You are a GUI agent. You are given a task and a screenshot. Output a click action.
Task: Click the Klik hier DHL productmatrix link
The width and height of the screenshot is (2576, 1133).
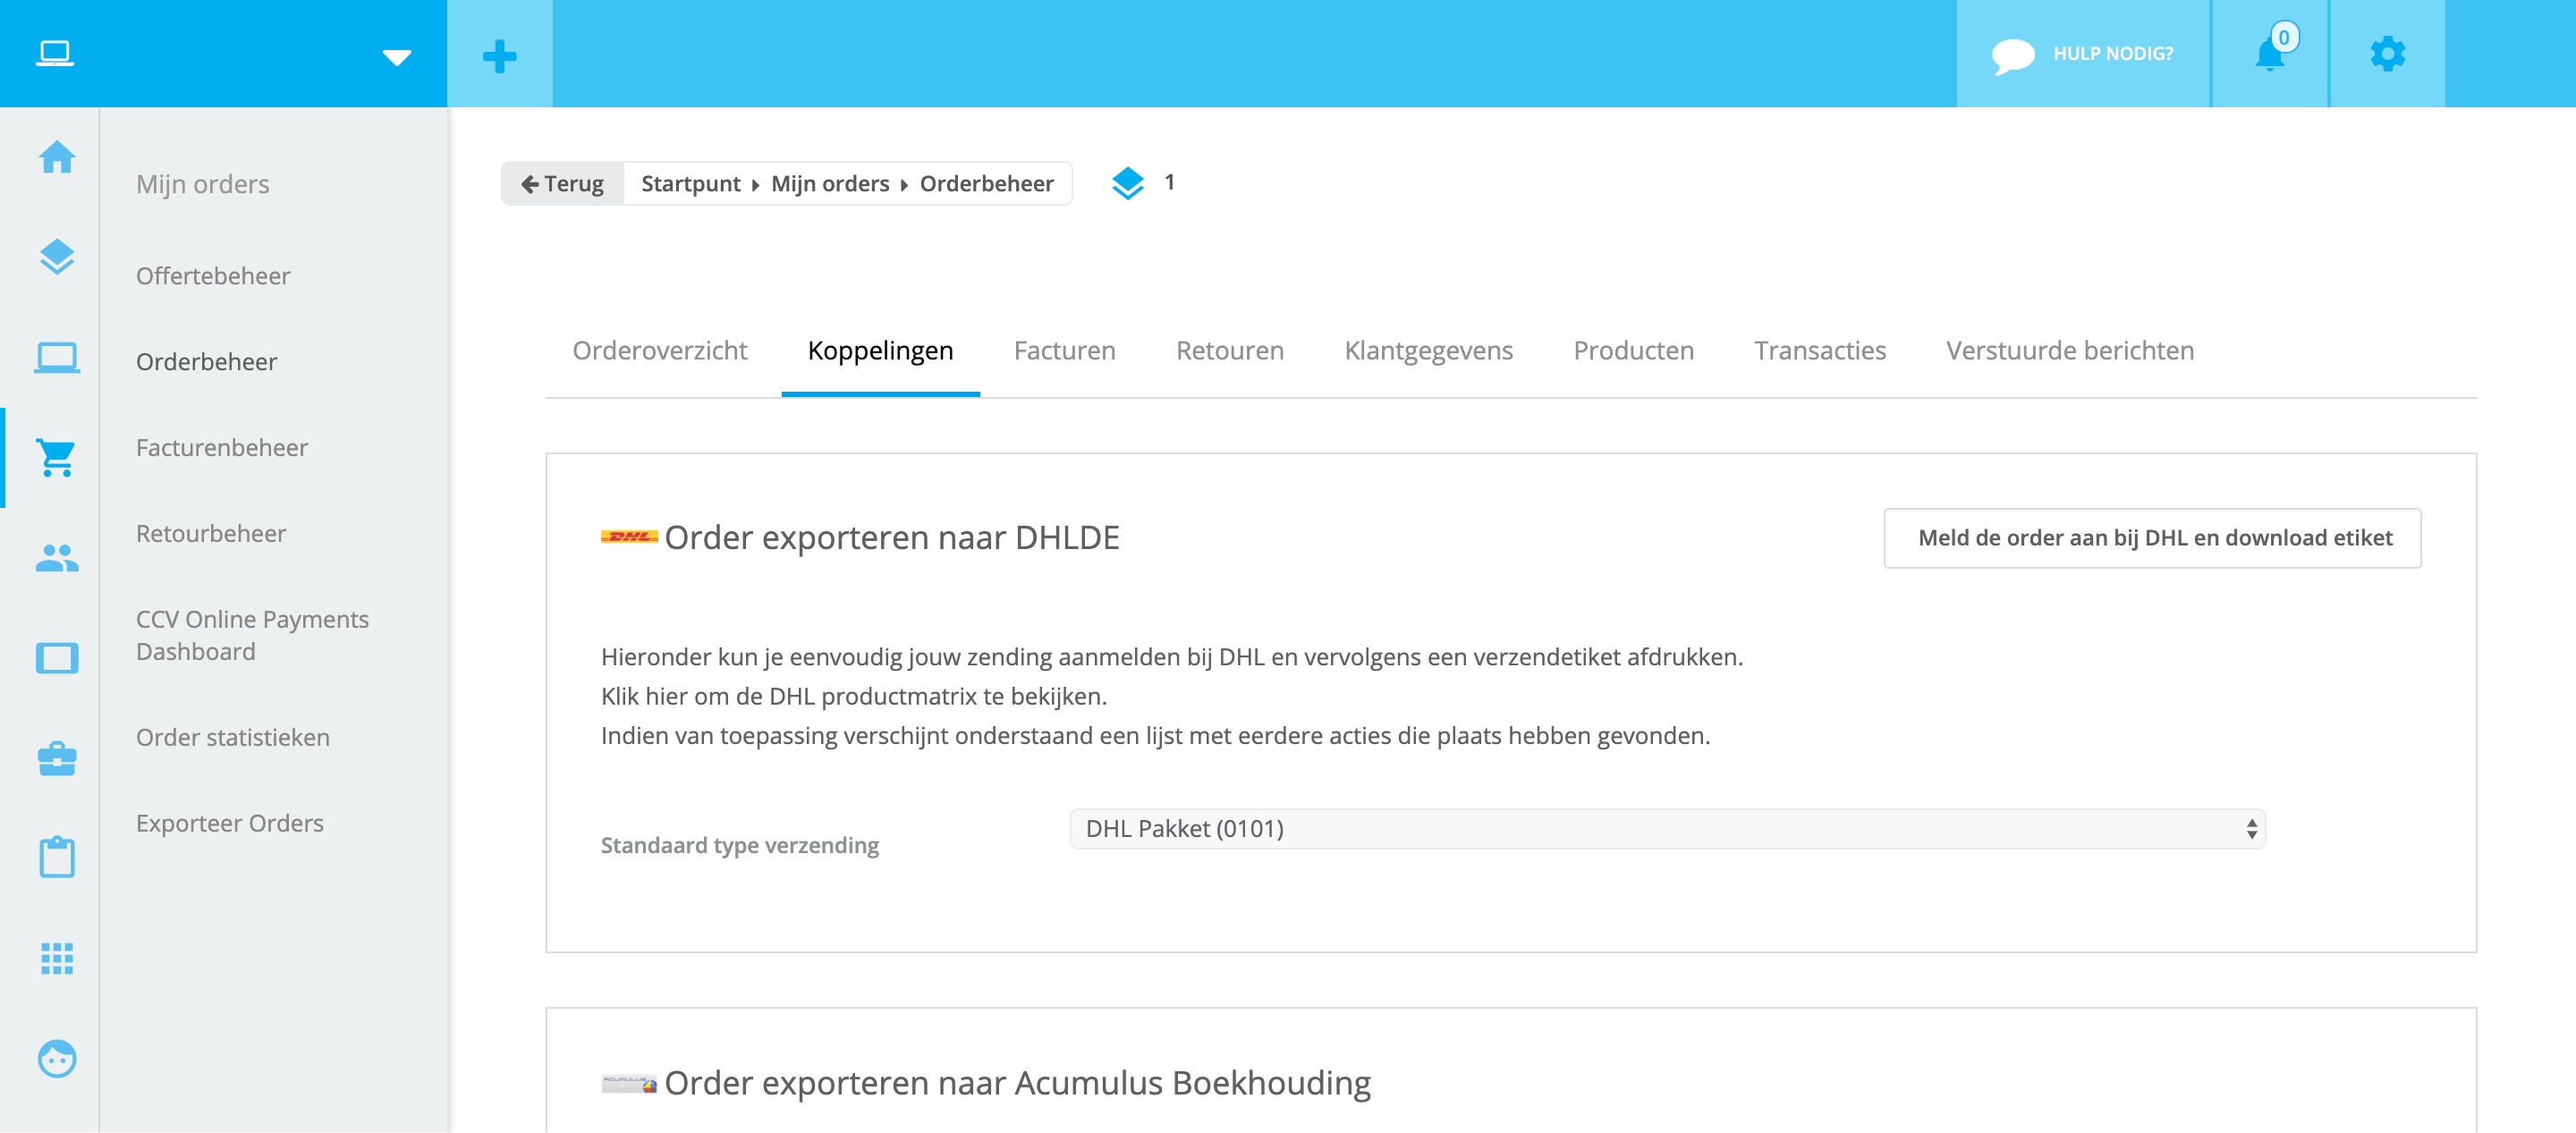pyautogui.click(x=853, y=696)
